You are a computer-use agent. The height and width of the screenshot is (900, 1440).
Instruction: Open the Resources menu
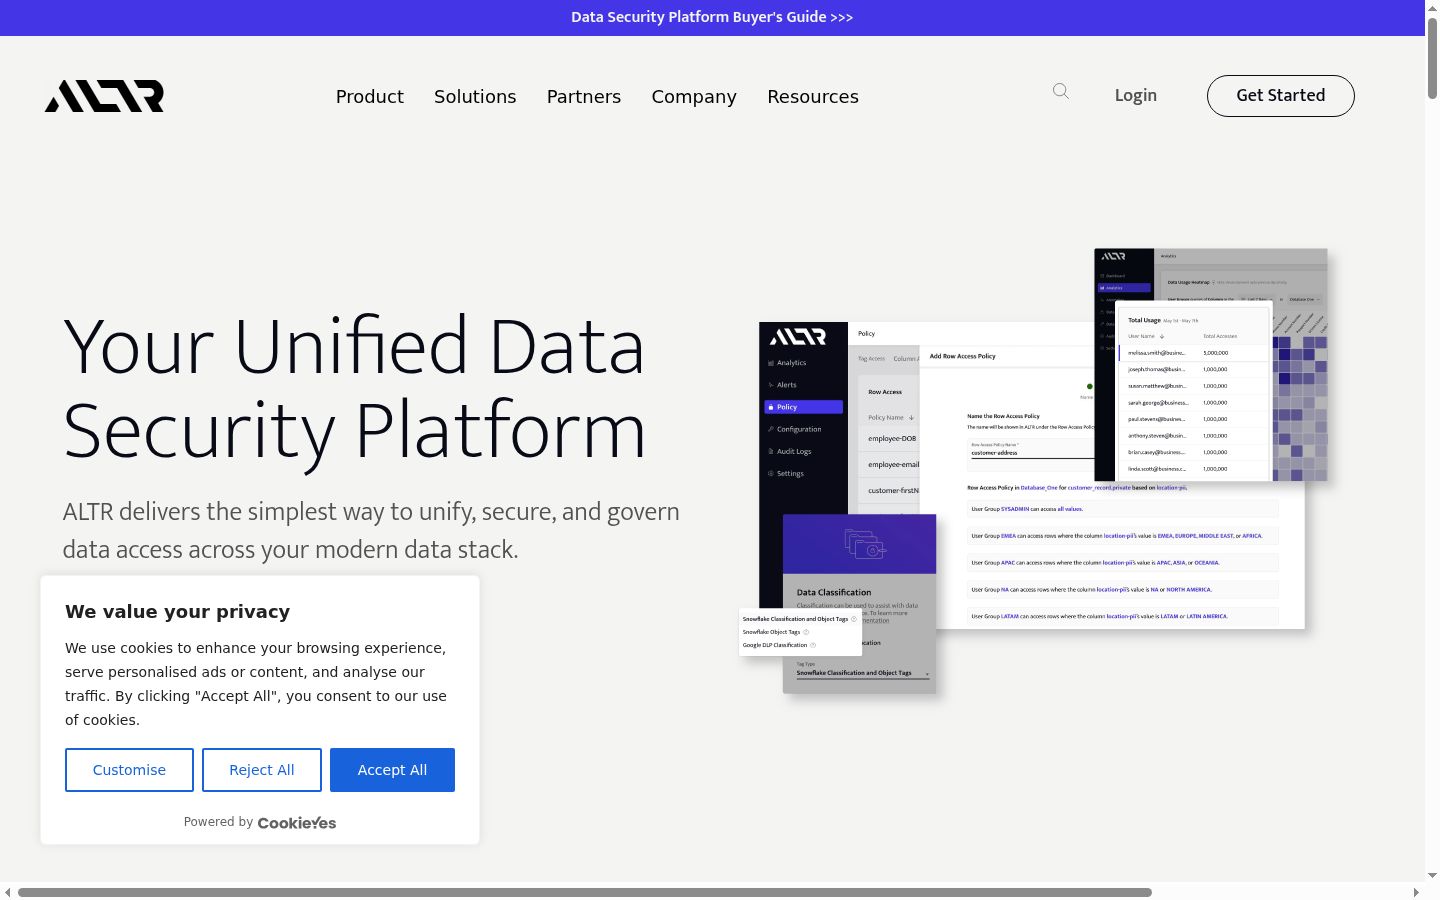click(x=813, y=96)
